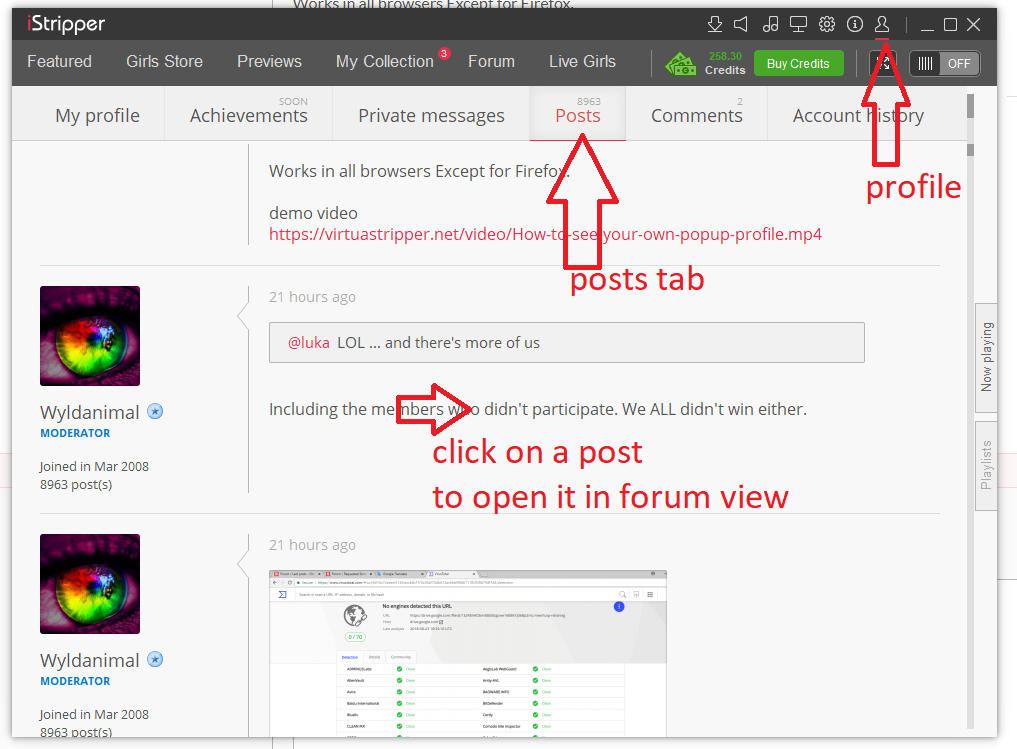
Task: Click the green cash credits icon
Action: (x=681, y=63)
